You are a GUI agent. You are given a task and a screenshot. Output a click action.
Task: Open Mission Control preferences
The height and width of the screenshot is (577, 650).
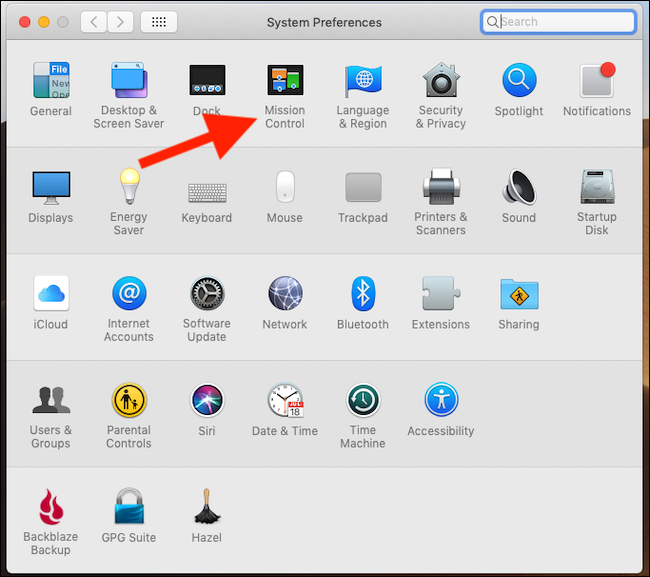click(x=285, y=80)
